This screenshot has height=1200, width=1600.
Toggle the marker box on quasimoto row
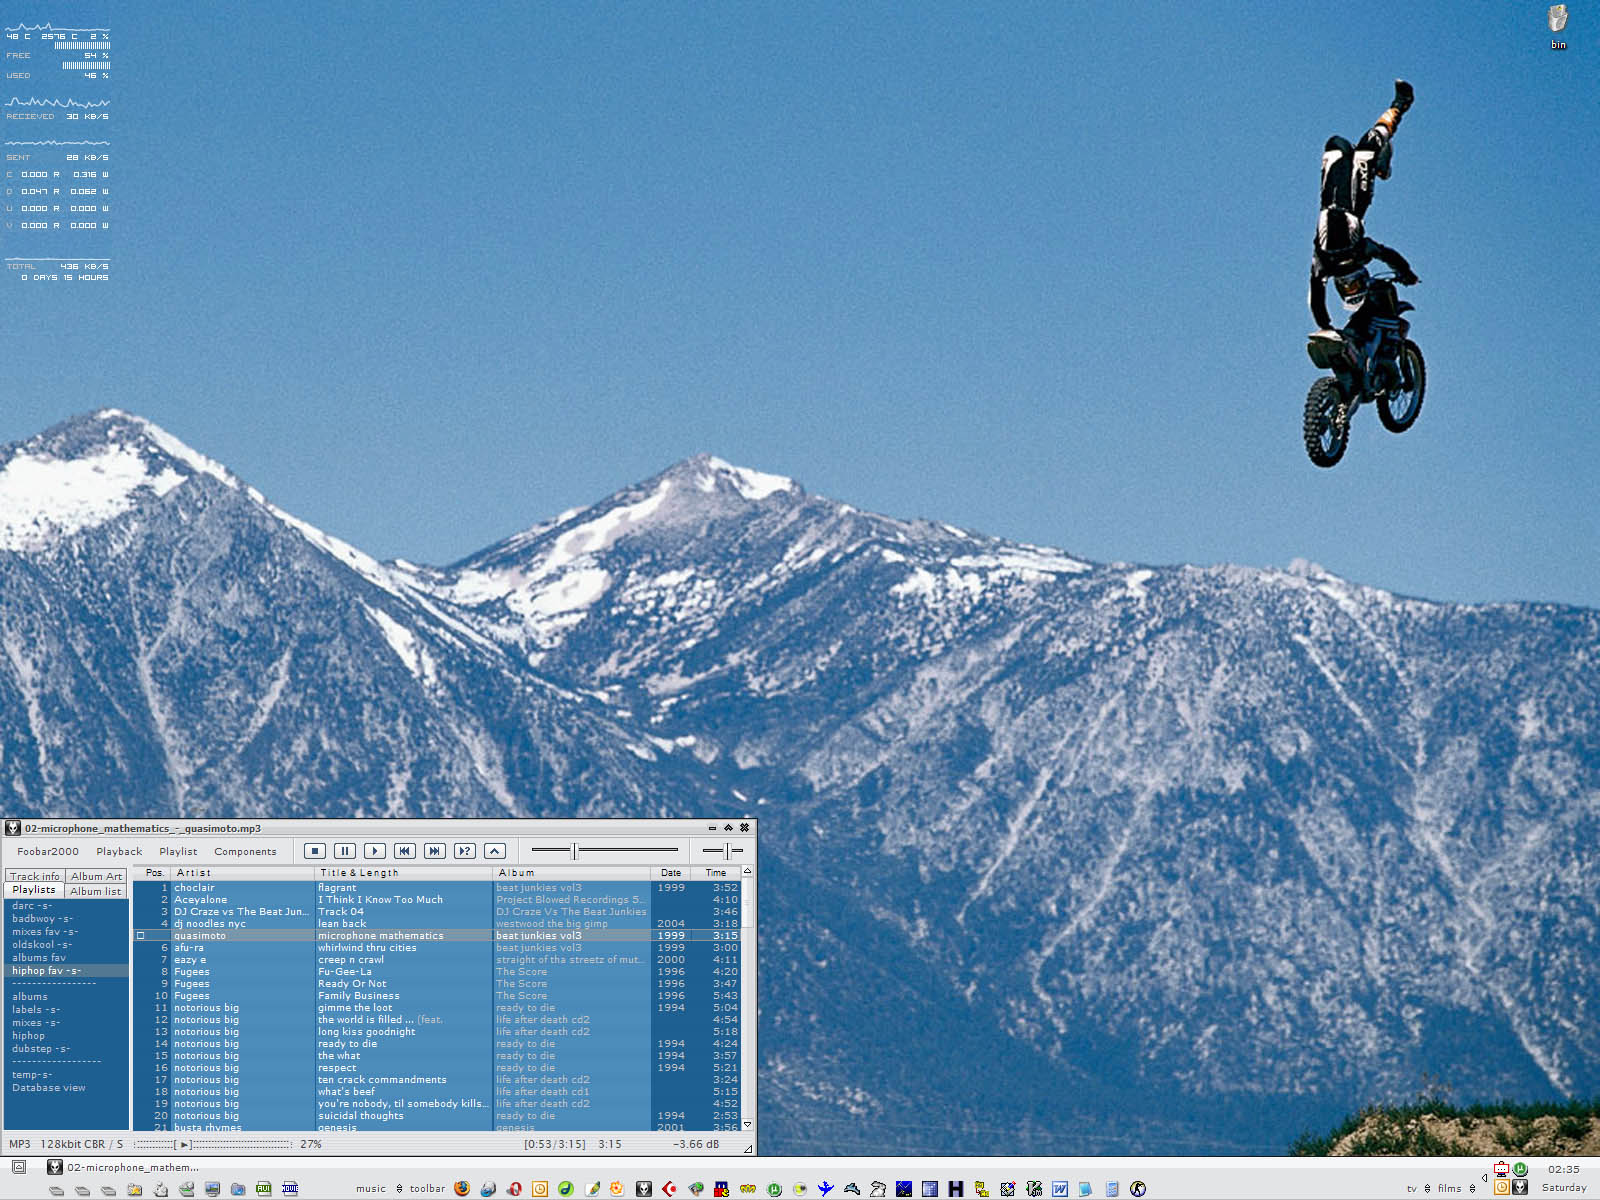coord(141,936)
